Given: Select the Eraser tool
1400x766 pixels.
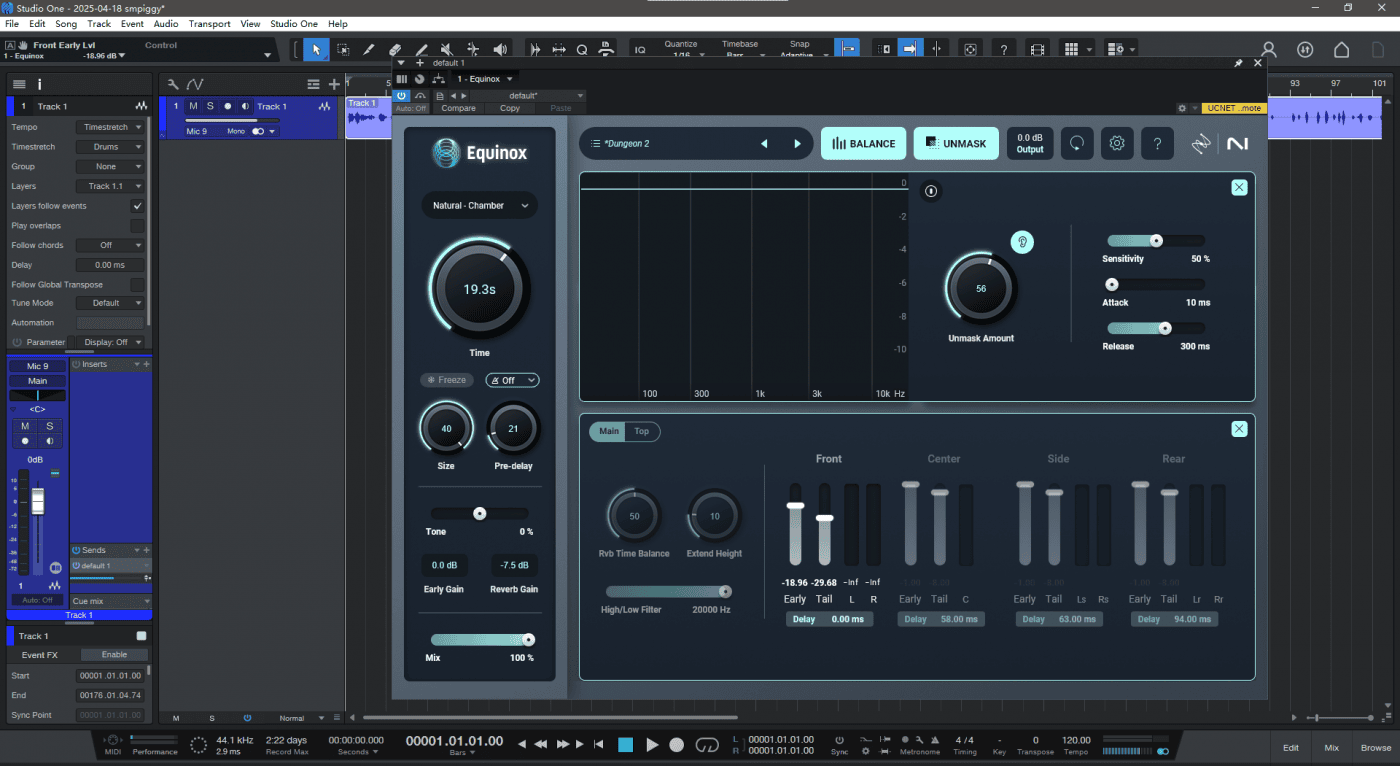Looking at the screenshot, I should point(395,49).
